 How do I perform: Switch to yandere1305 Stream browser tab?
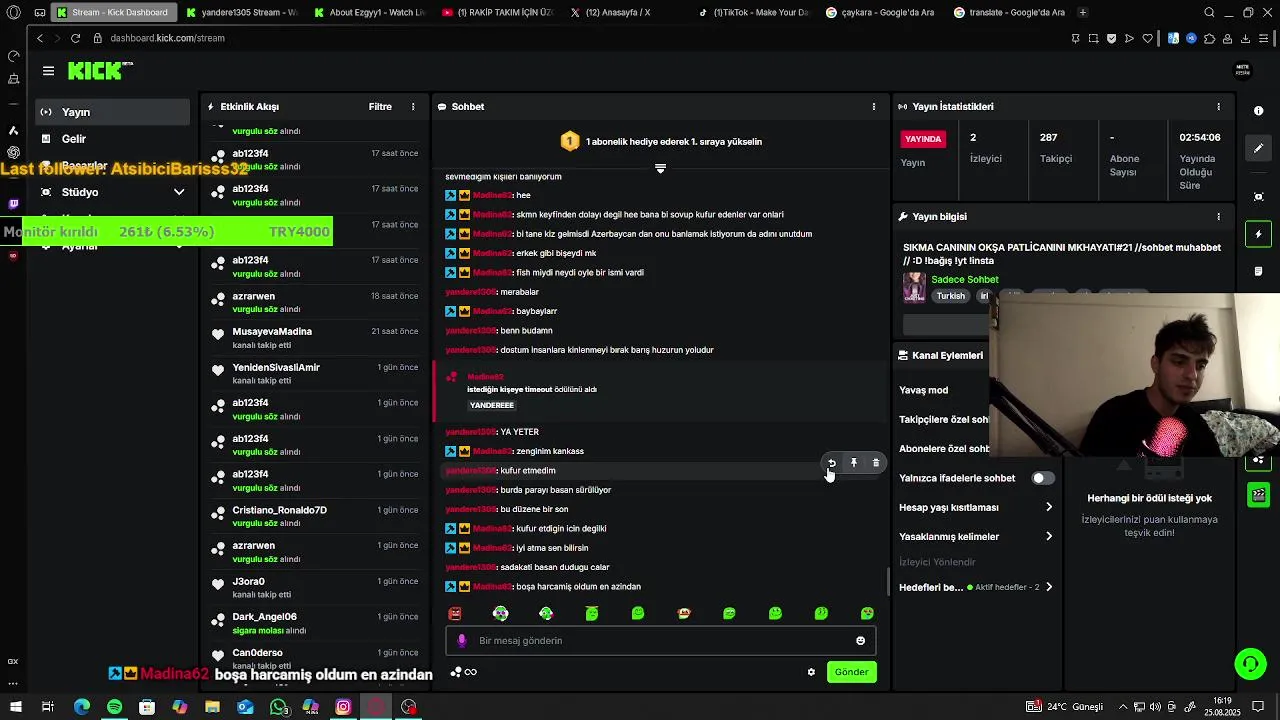tap(243, 12)
